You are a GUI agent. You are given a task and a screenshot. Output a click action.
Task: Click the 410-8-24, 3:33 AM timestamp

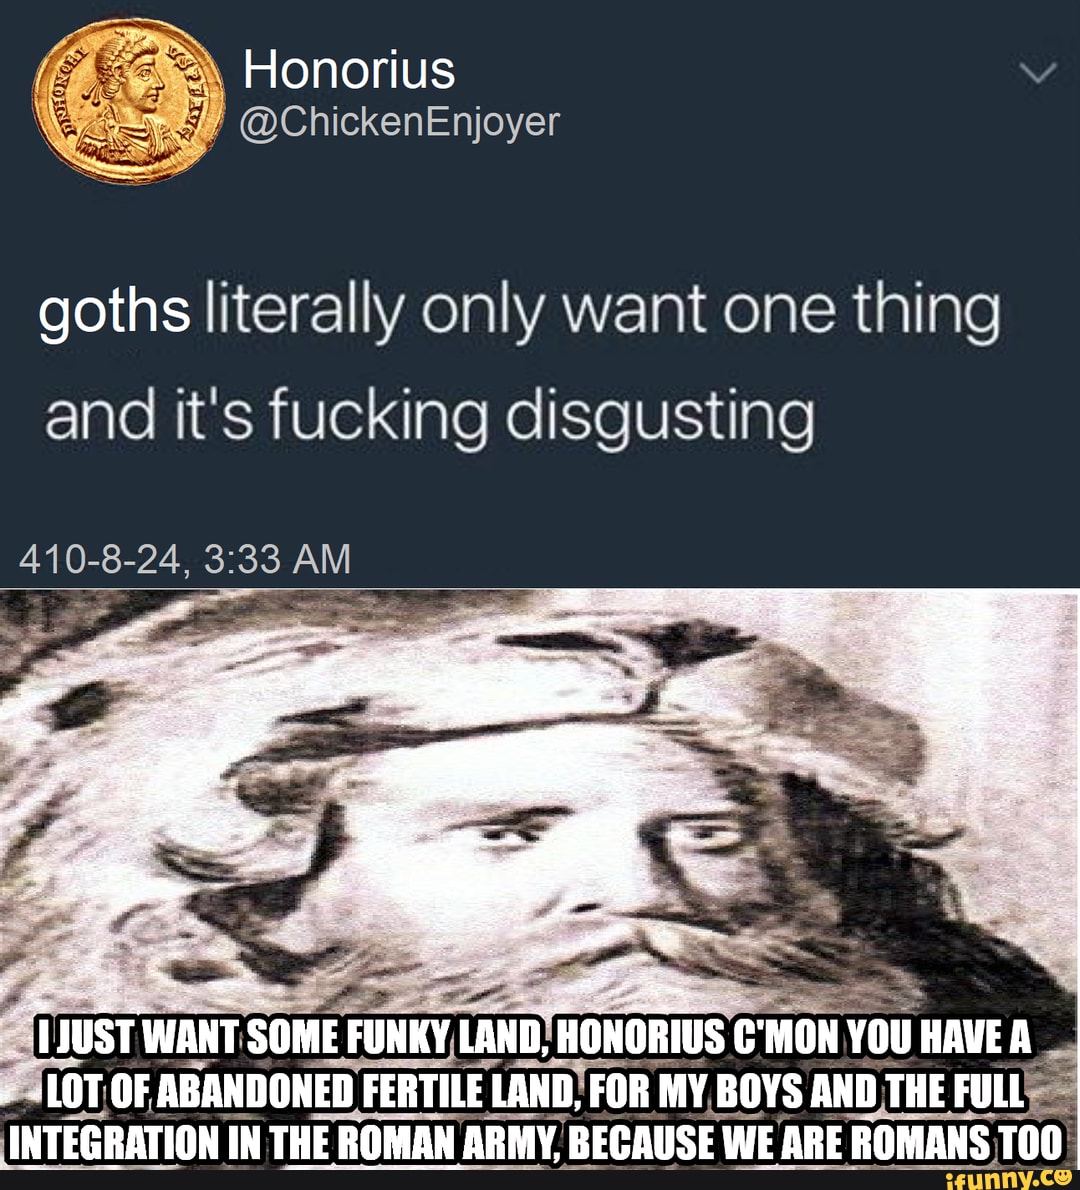click(185, 559)
